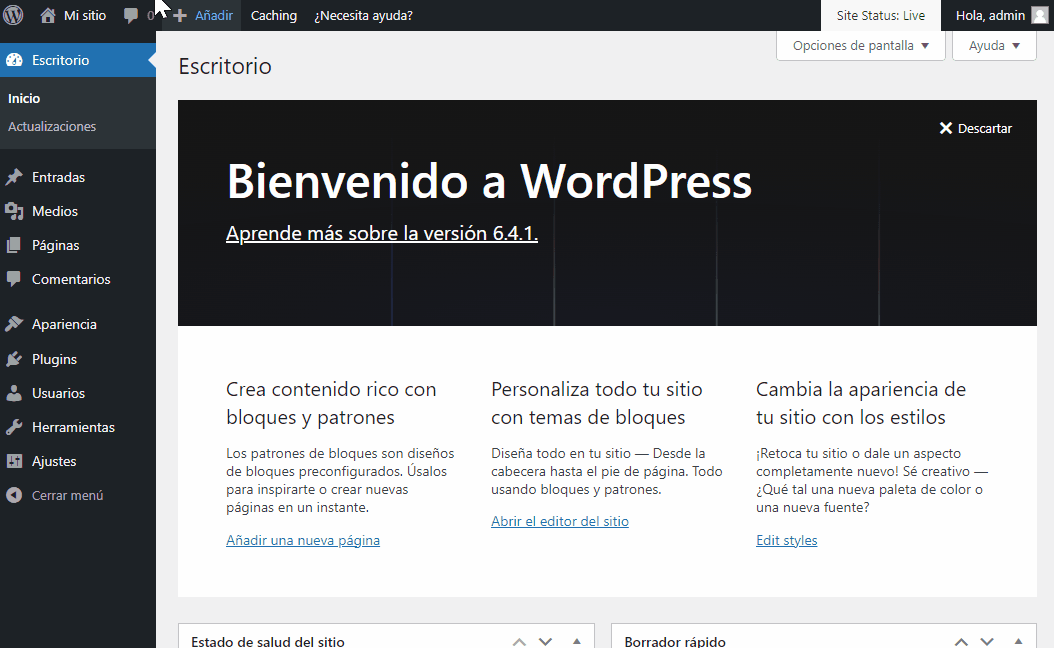Click Añadir una nueva página link
Image resolution: width=1054 pixels, height=648 pixels.
point(303,540)
